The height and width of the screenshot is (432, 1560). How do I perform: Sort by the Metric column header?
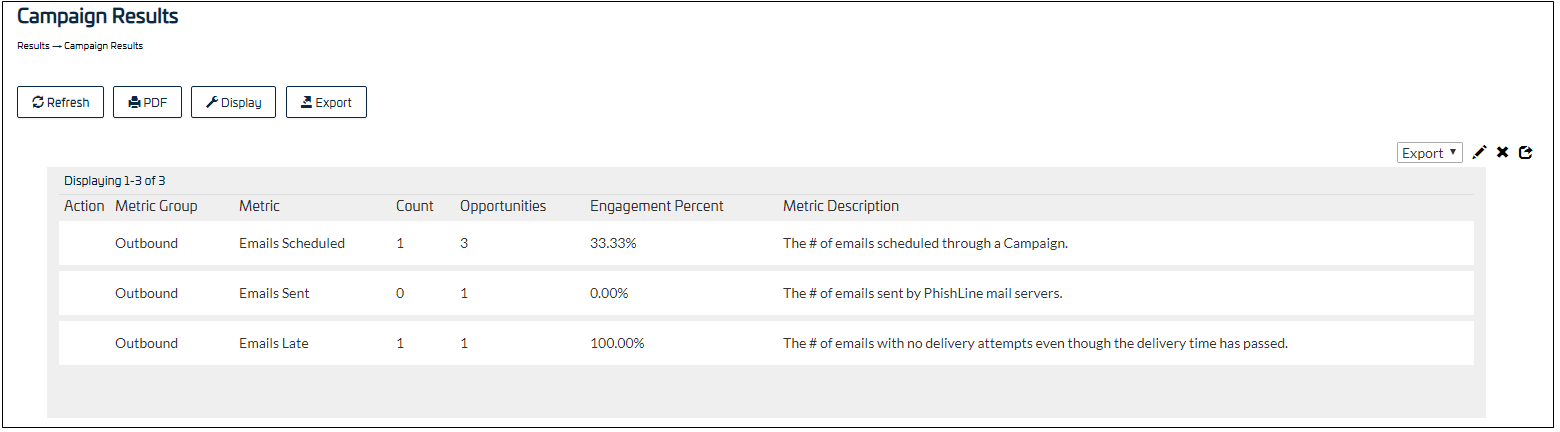coord(259,206)
